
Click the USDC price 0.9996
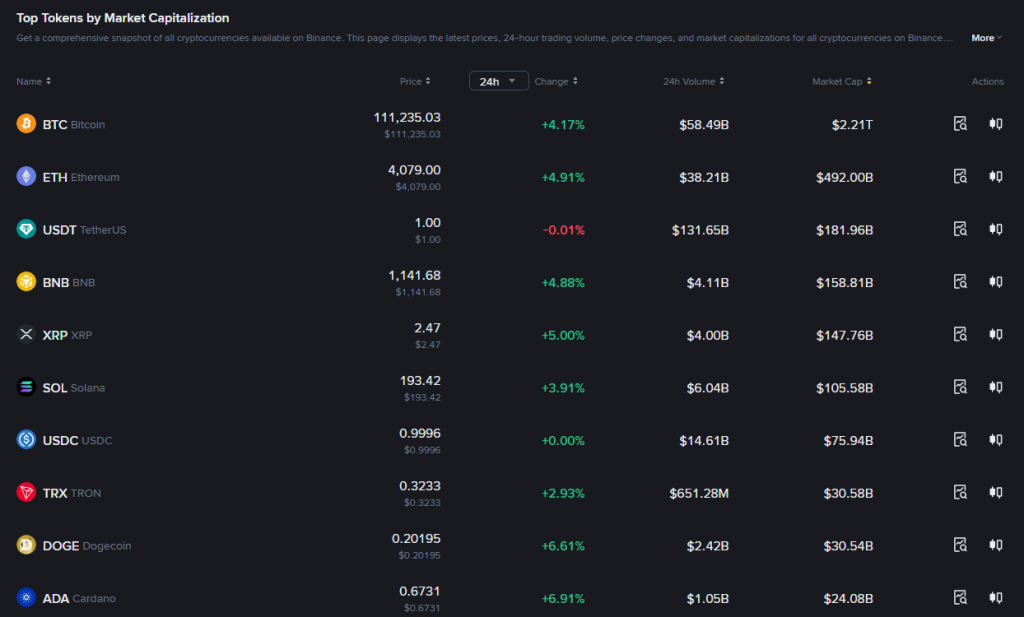420,434
